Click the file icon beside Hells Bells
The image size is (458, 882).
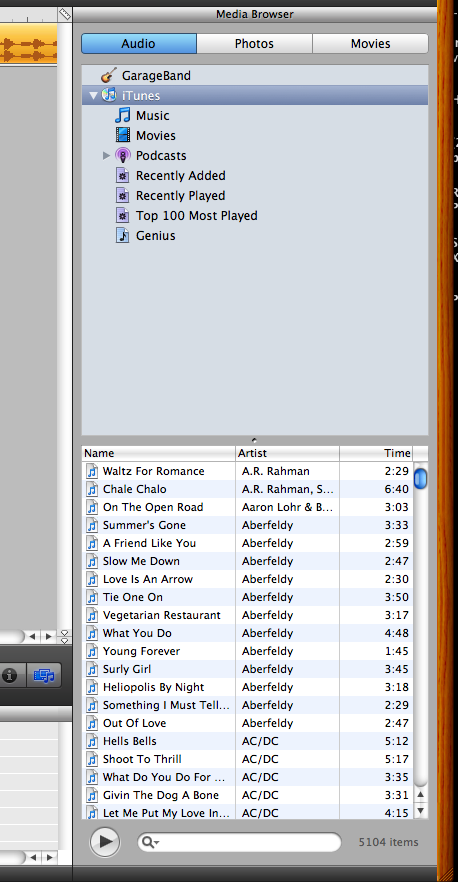pyautogui.click(x=92, y=741)
